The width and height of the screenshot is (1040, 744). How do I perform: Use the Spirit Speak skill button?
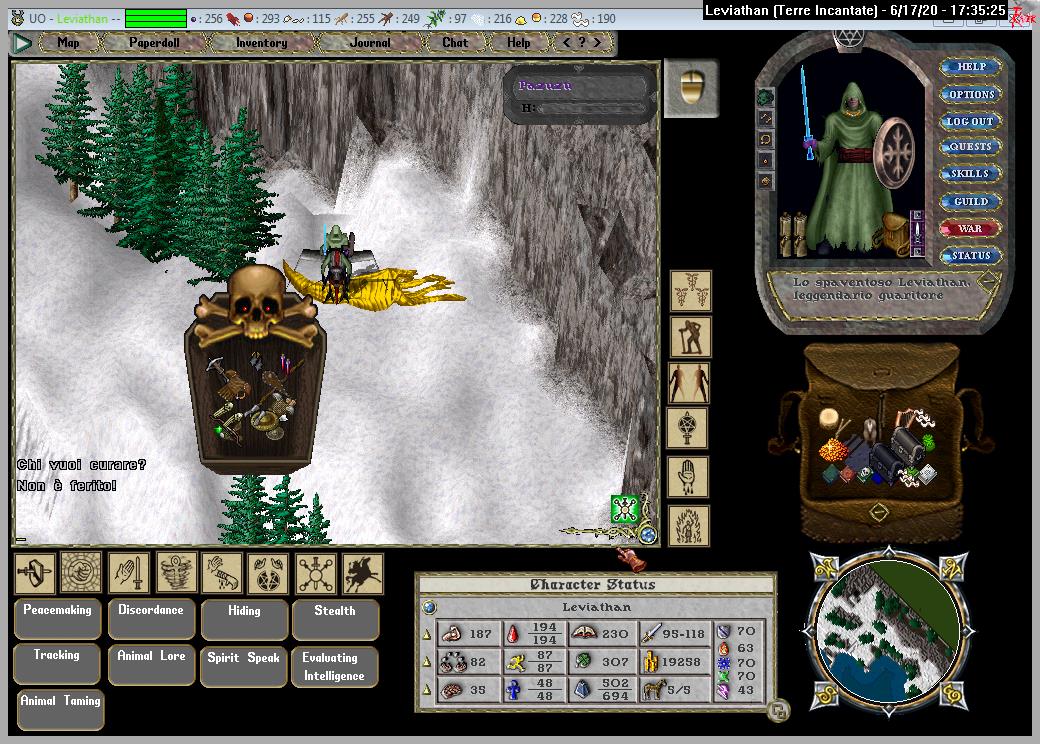[243, 667]
